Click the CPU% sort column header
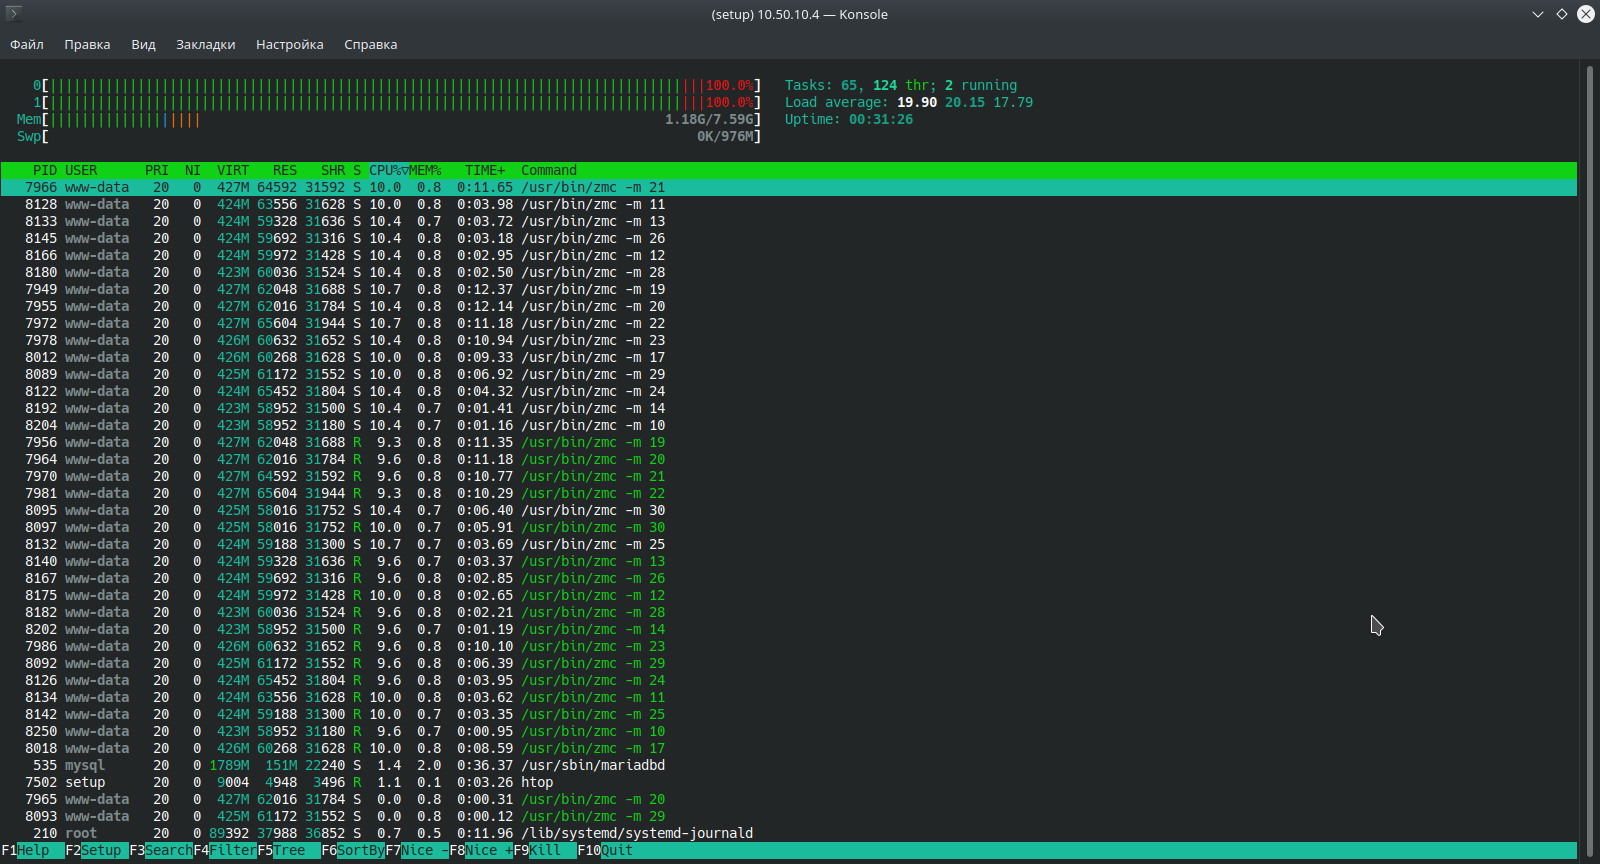 point(388,170)
